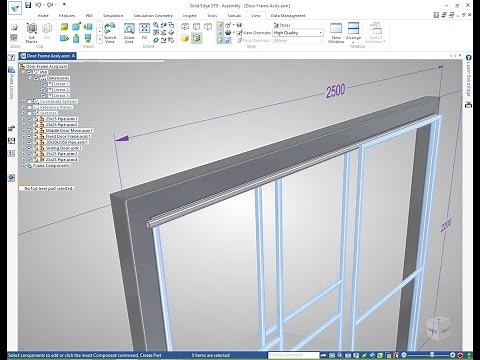Image resolution: width=480 pixels, height=360 pixels.
Task: Toggle visibility of 25x25 Pipe.asm:1
Action: pos(30,119)
